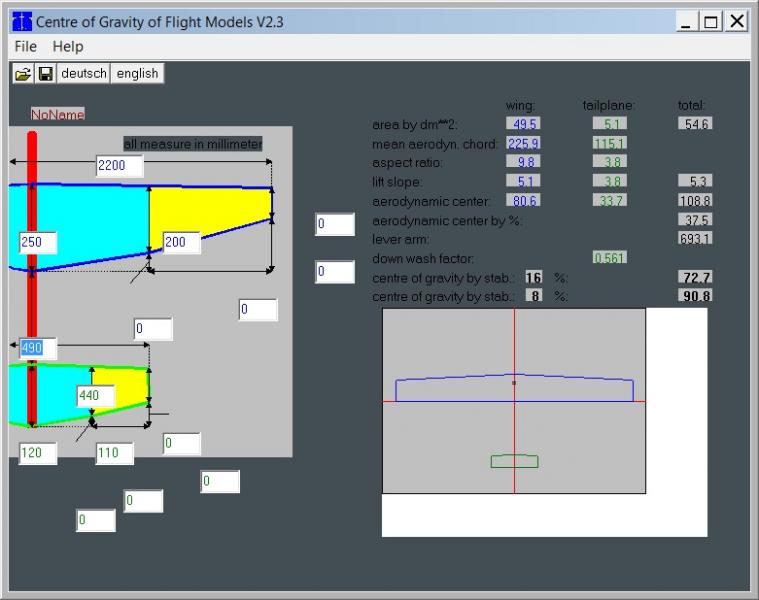The height and width of the screenshot is (600, 759).
Task: Click the green tailplane outline in plan view
Action: (514, 461)
